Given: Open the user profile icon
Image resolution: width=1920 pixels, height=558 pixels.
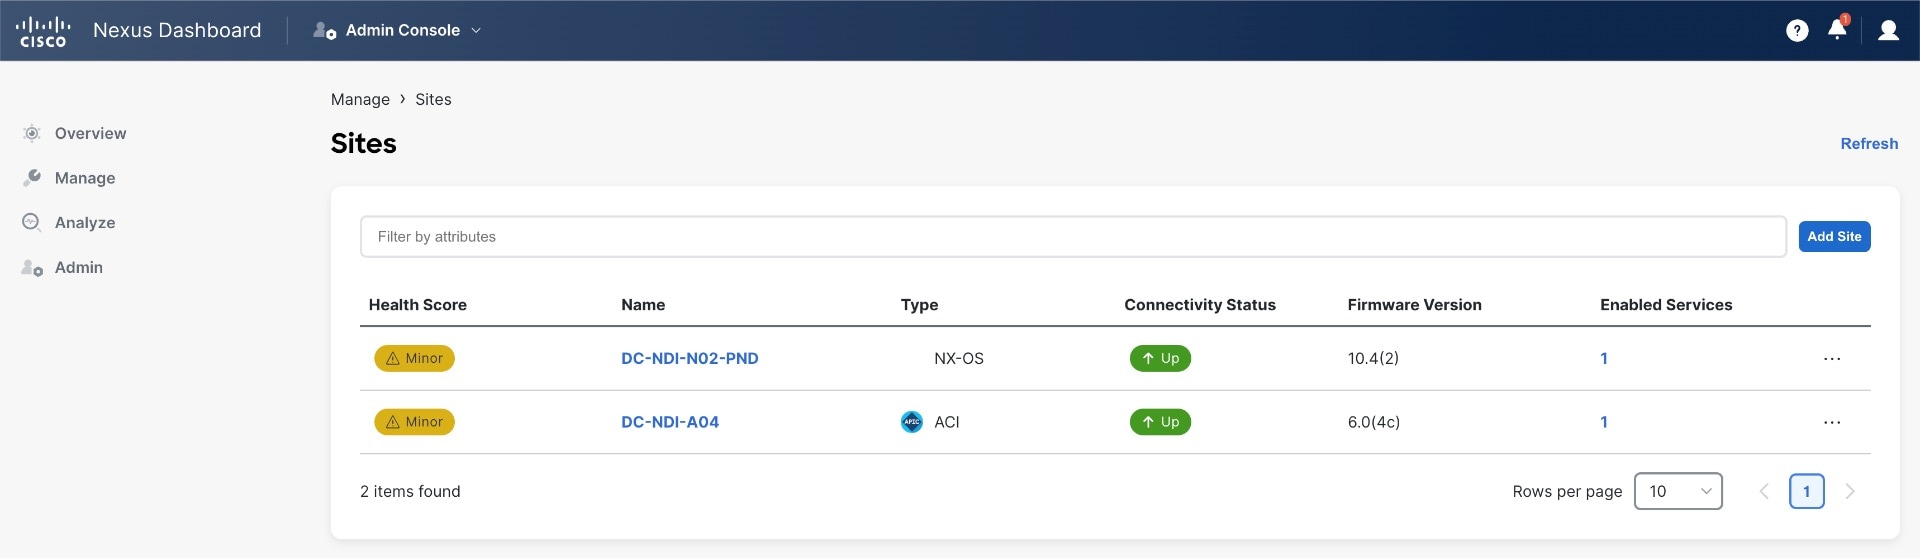Looking at the screenshot, I should 1888,31.
